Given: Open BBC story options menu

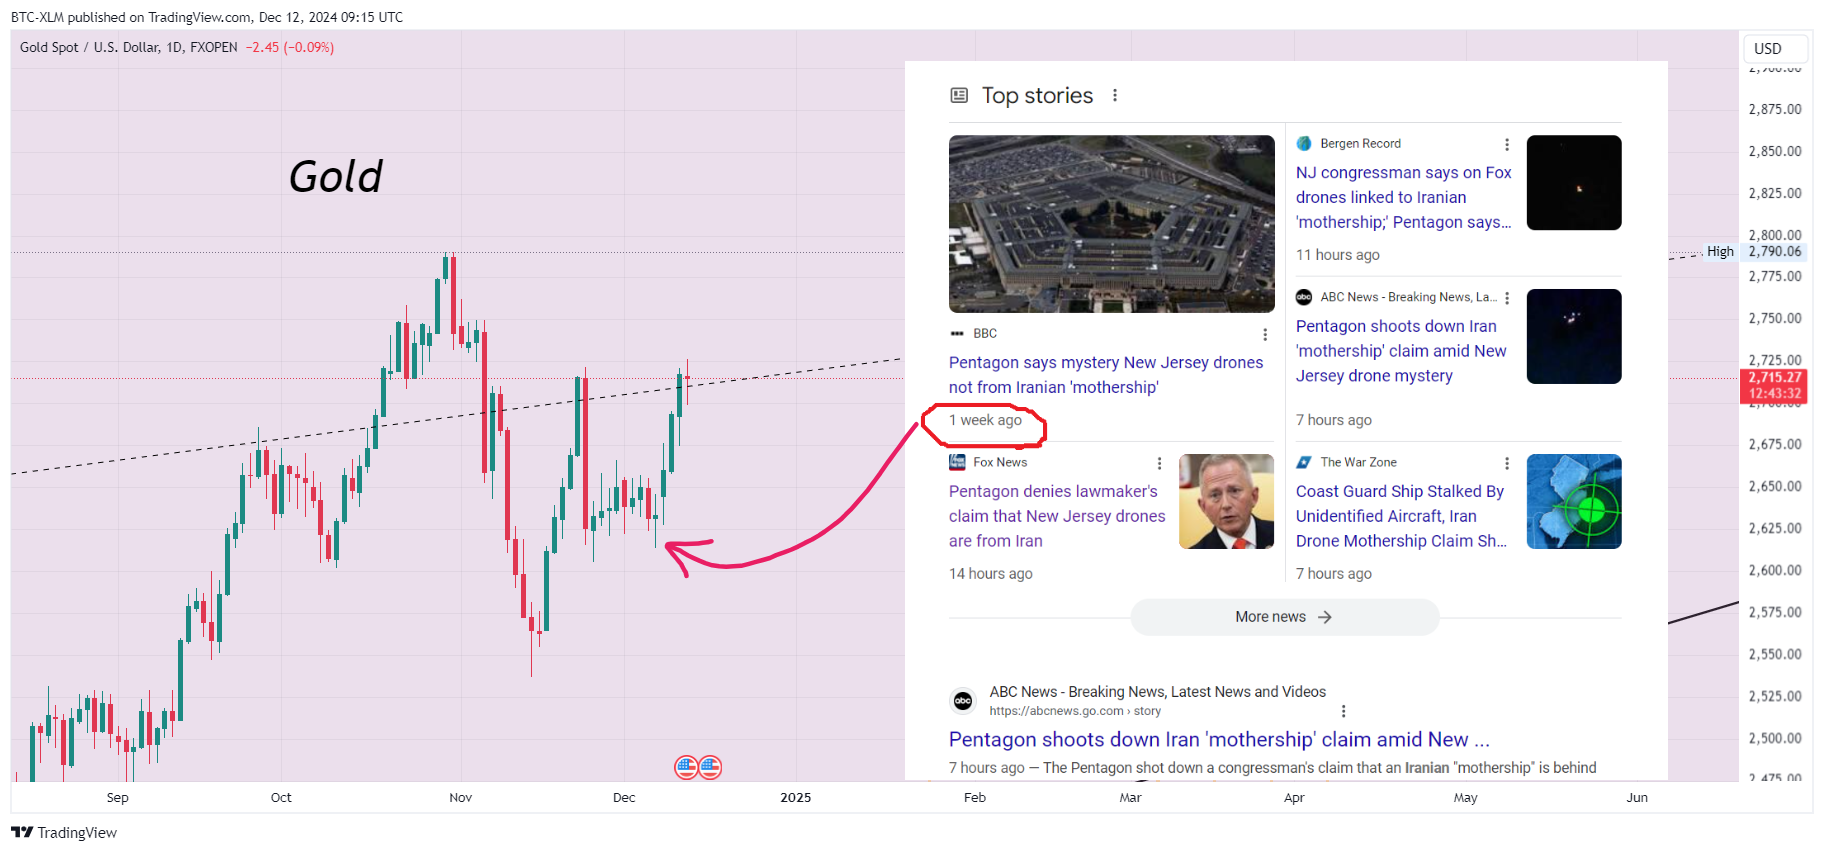Looking at the screenshot, I should 1265,334.
